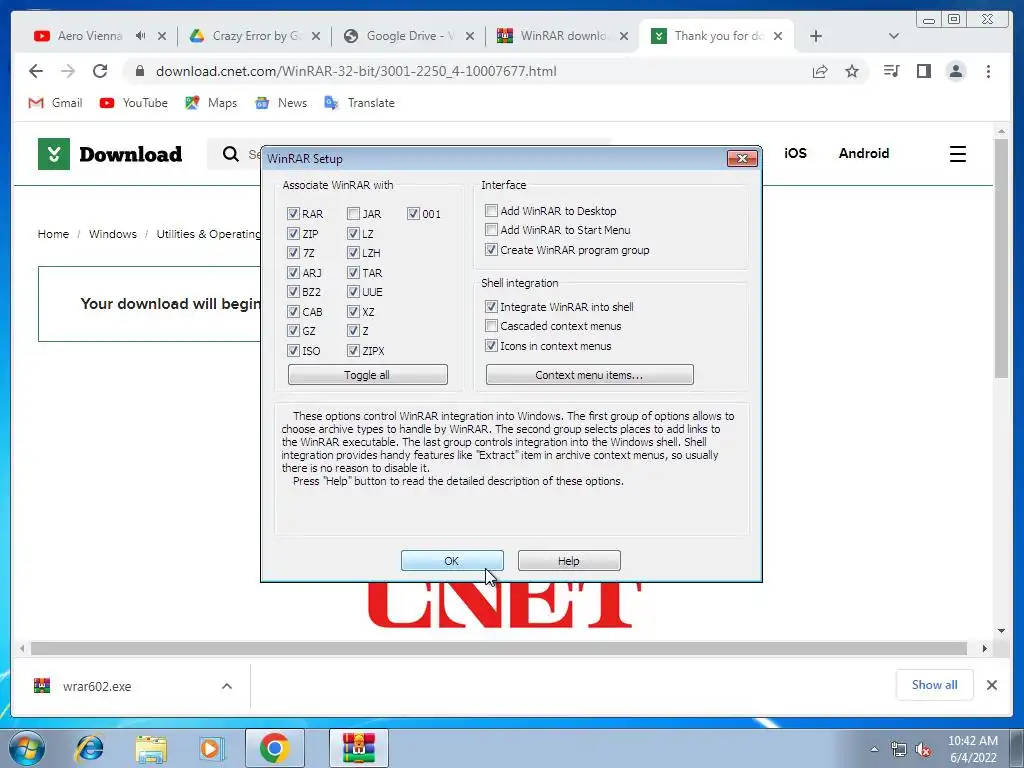1024x768 pixels.
Task: Open Chrome three-dot menu
Action: pyautogui.click(x=988, y=71)
